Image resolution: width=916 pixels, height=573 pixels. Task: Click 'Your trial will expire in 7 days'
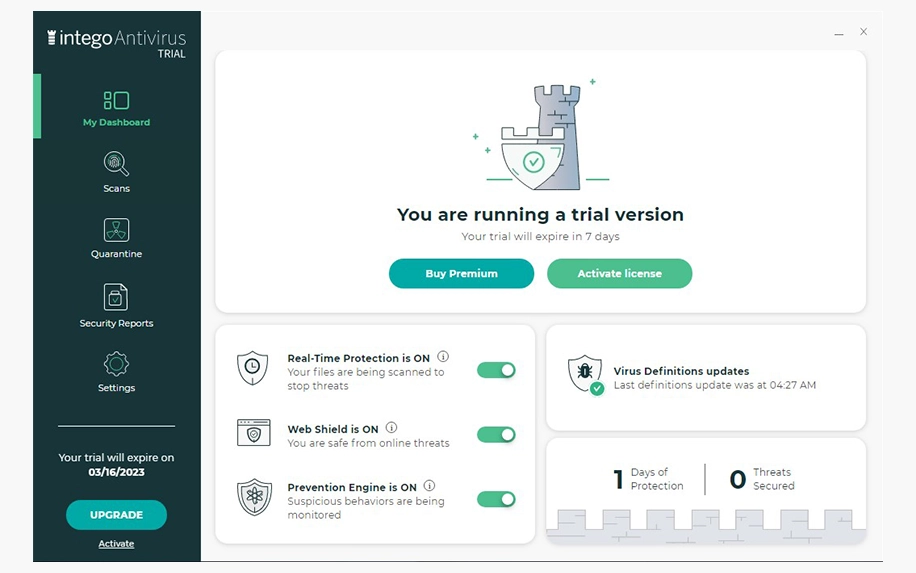click(x=540, y=237)
